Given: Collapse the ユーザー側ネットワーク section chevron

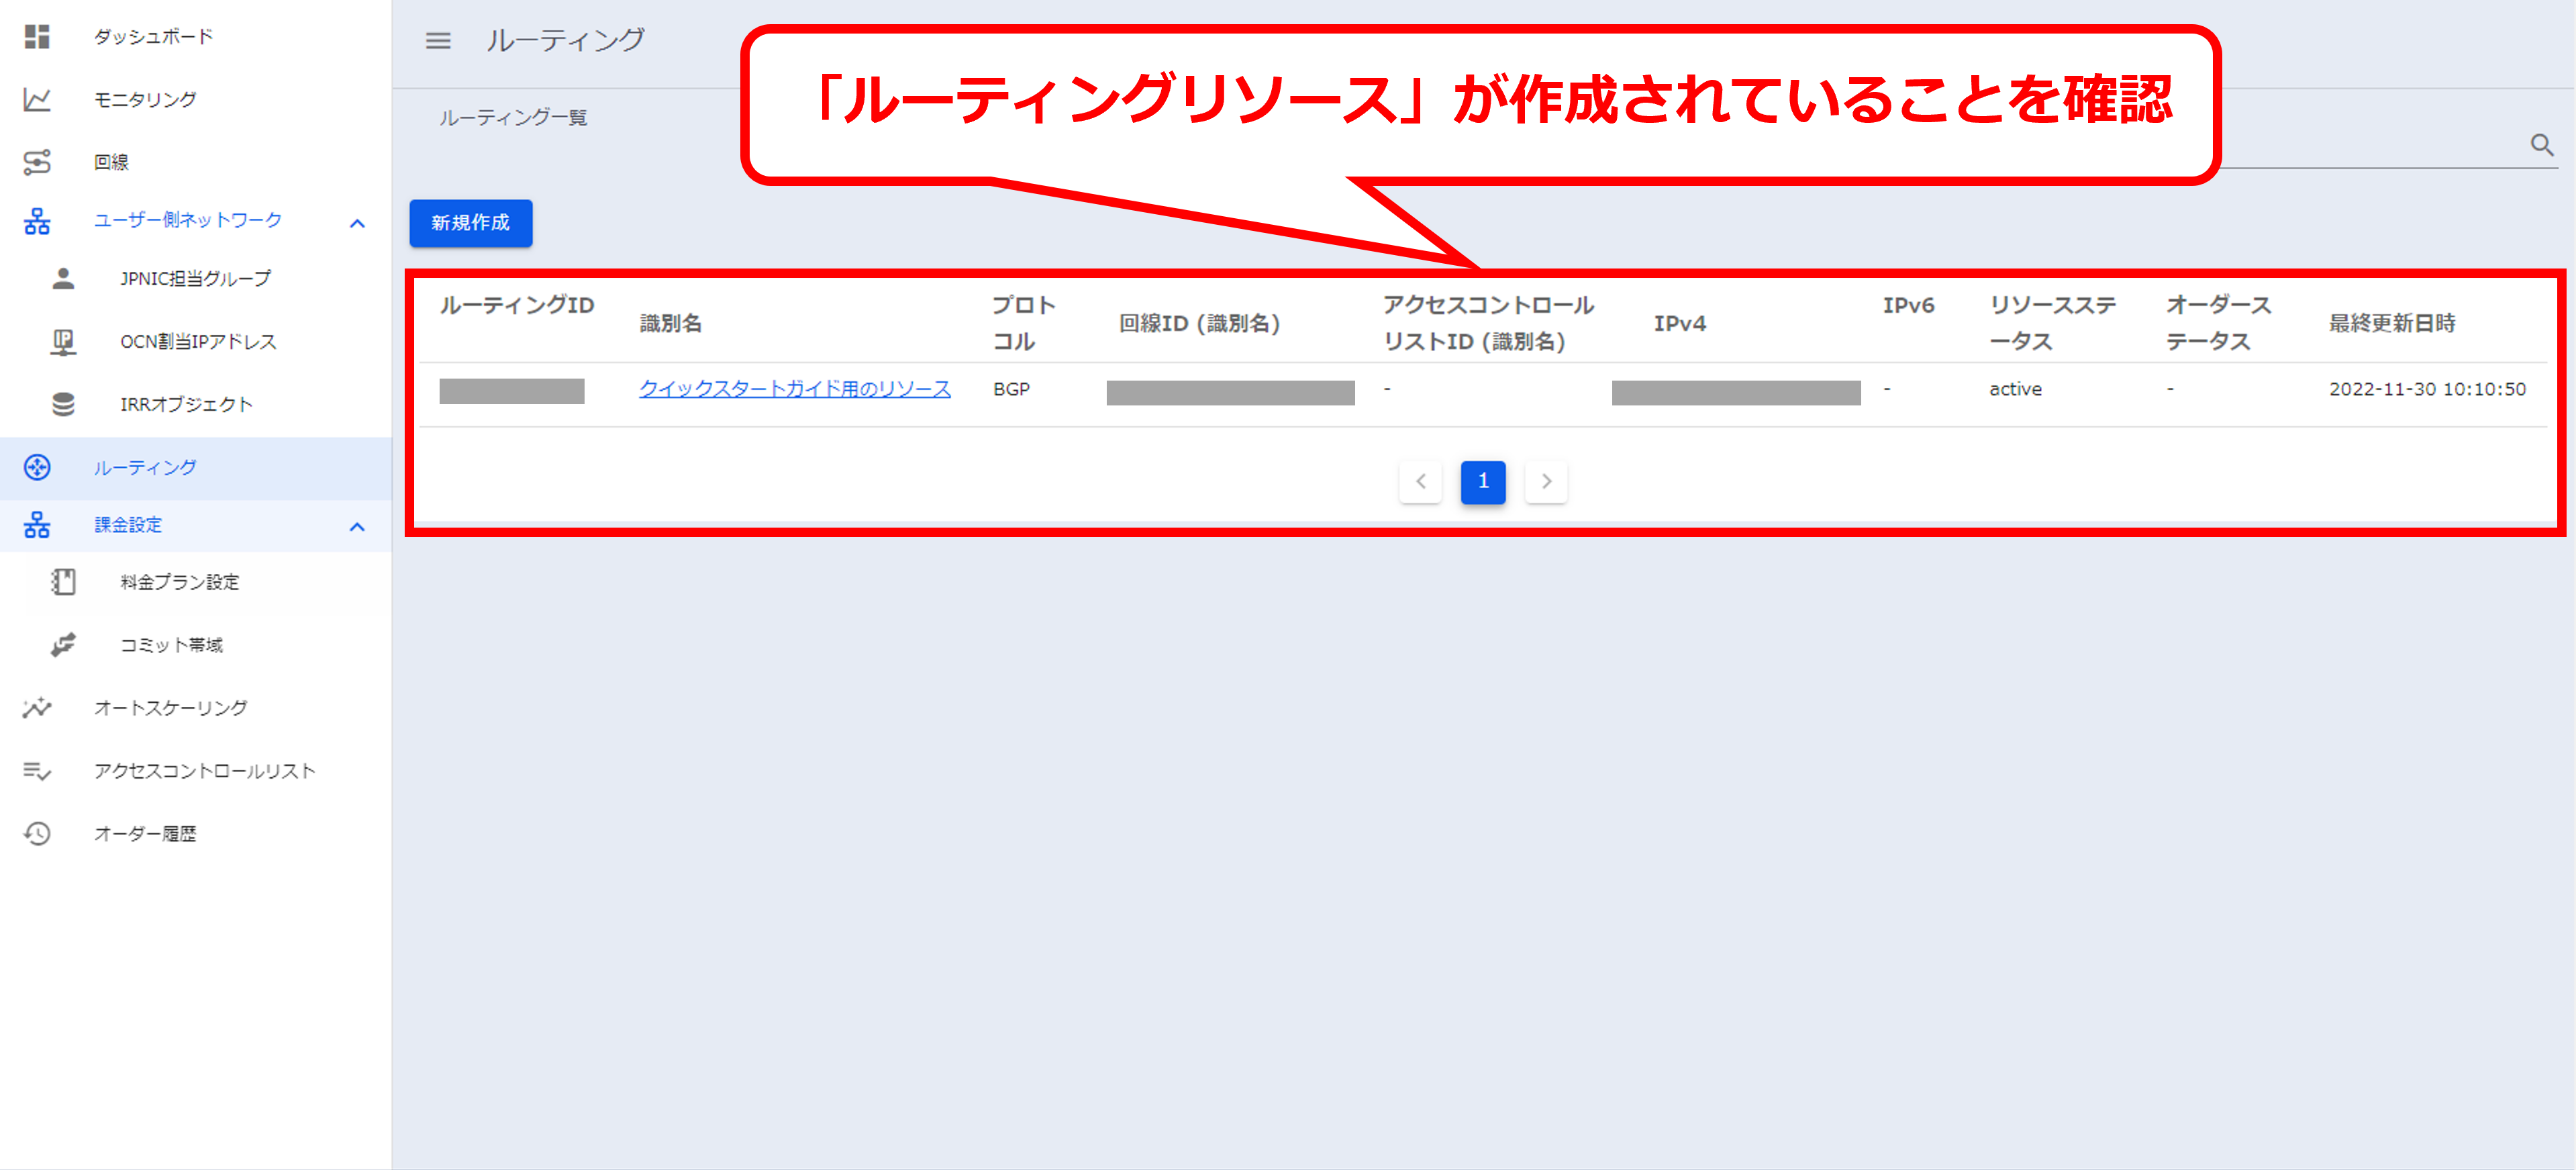Looking at the screenshot, I should (x=357, y=223).
